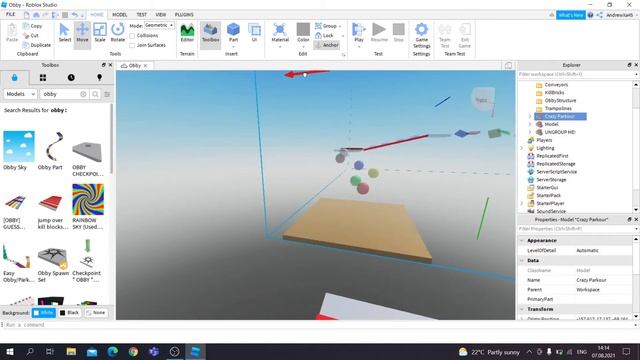Copy the selected object
The height and width of the screenshot is (360, 640).
point(33,26)
